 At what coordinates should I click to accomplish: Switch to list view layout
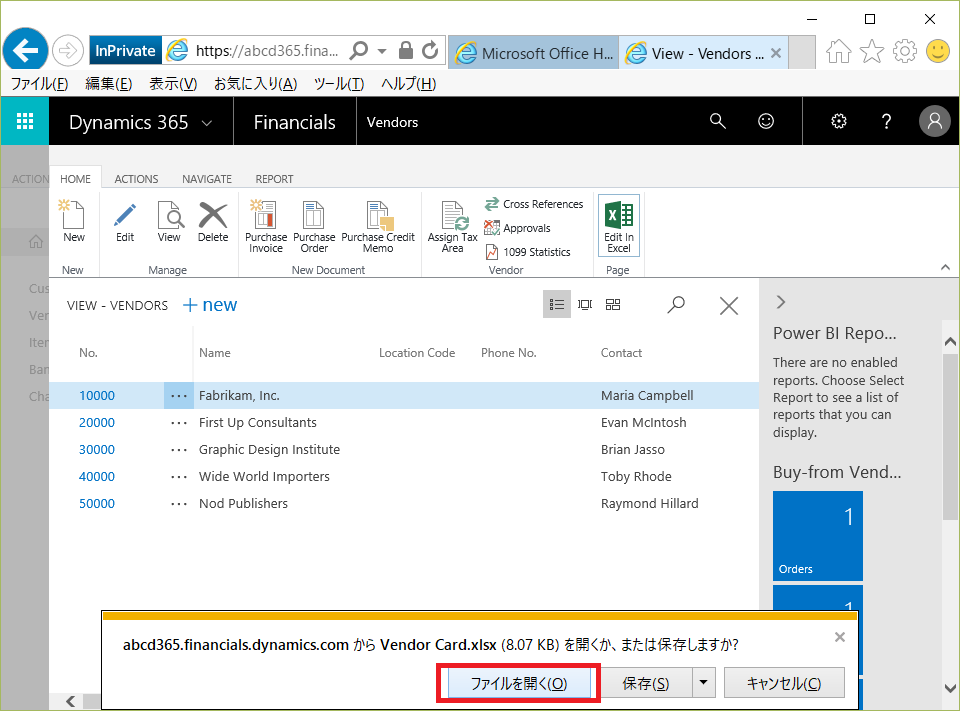(557, 304)
